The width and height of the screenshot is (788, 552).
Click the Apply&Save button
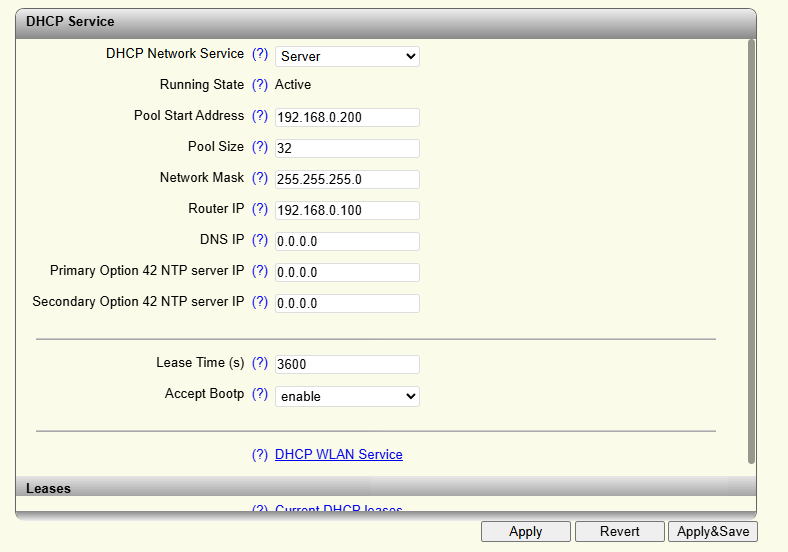click(713, 532)
